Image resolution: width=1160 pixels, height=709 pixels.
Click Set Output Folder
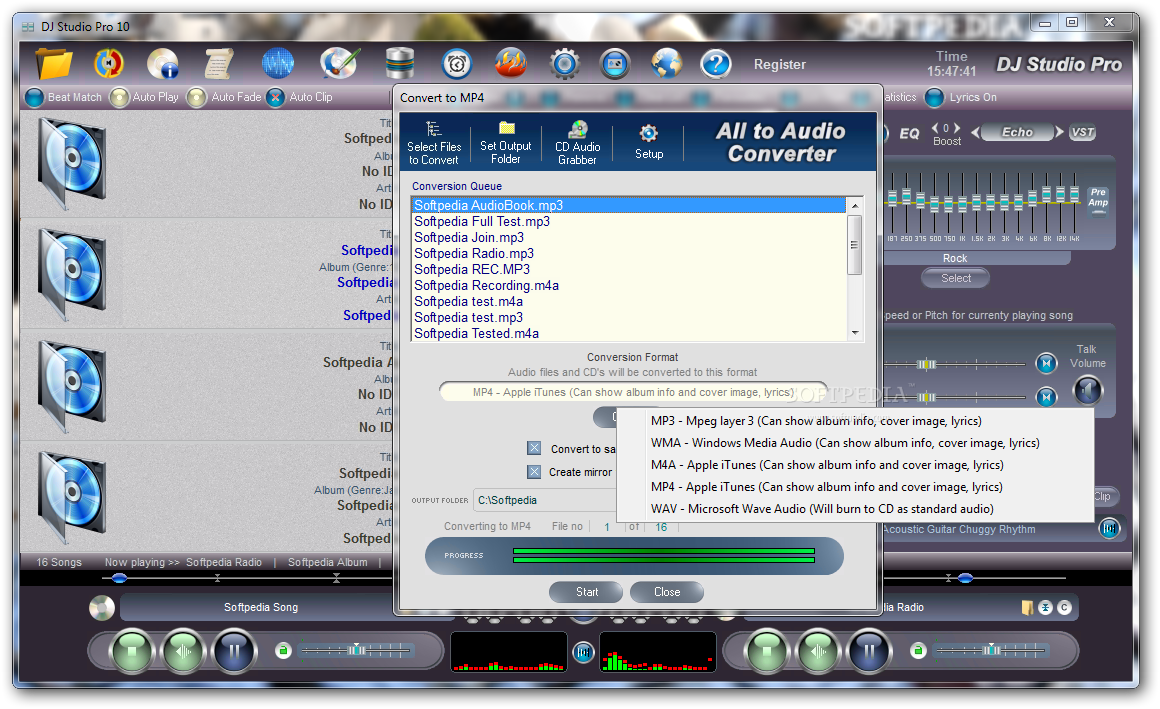[505, 143]
